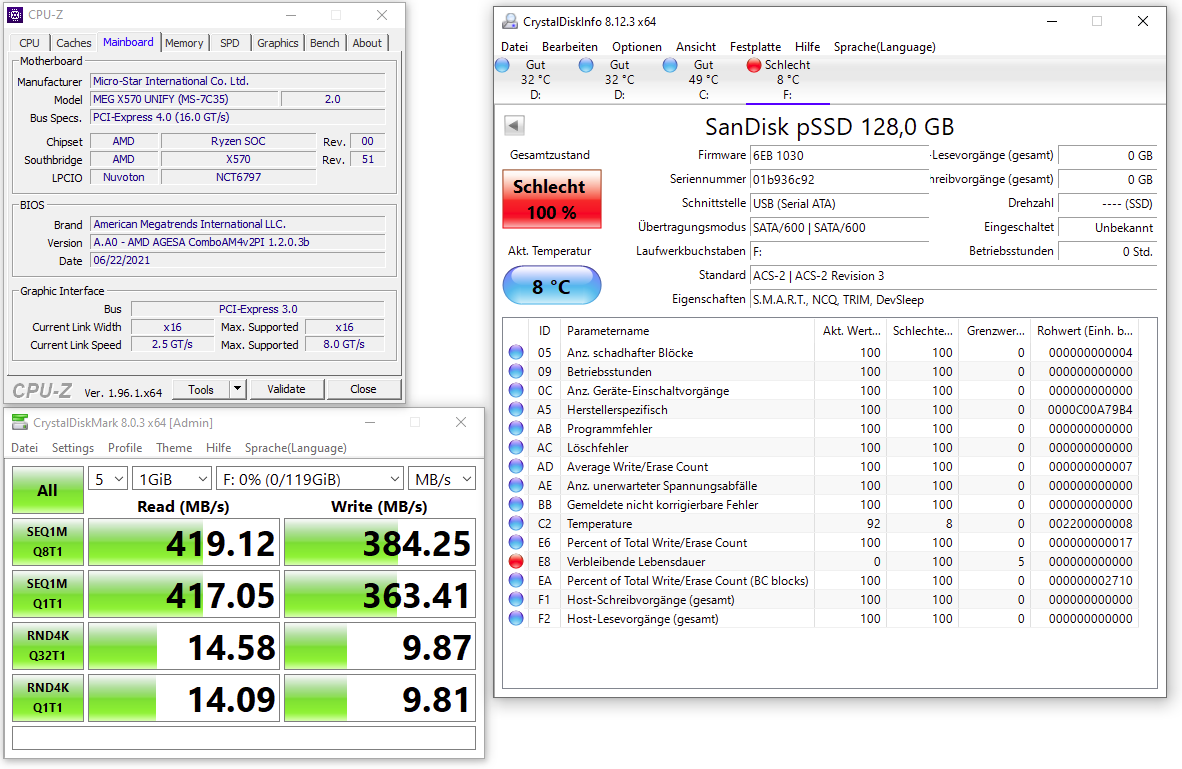The width and height of the screenshot is (1182, 769).
Task: Click status orb for 09 Betriebsstunden row
Action: click(x=516, y=371)
